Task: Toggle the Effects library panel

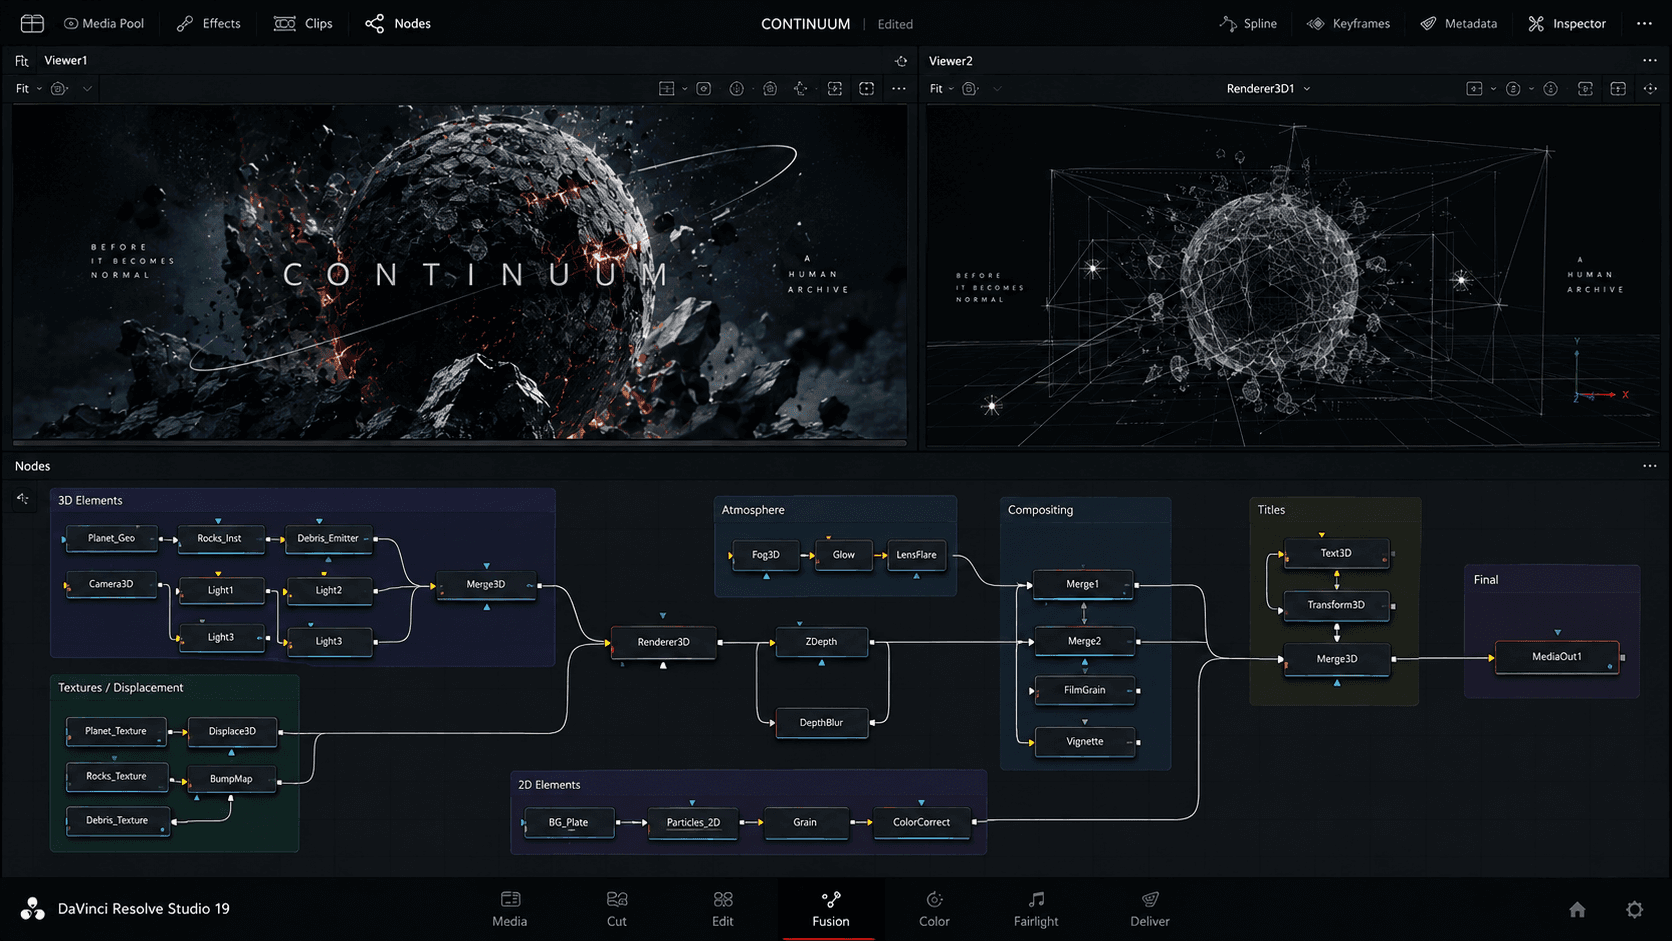Action: pos(209,23)
